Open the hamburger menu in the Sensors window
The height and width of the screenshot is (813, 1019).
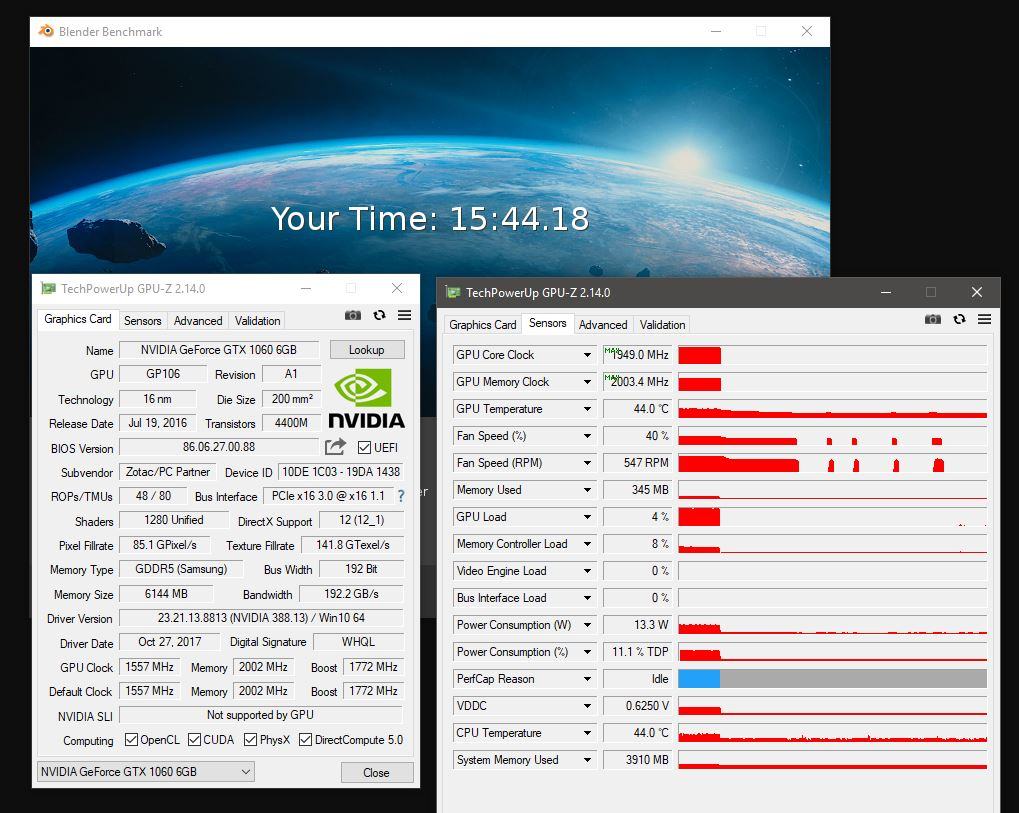985,319
